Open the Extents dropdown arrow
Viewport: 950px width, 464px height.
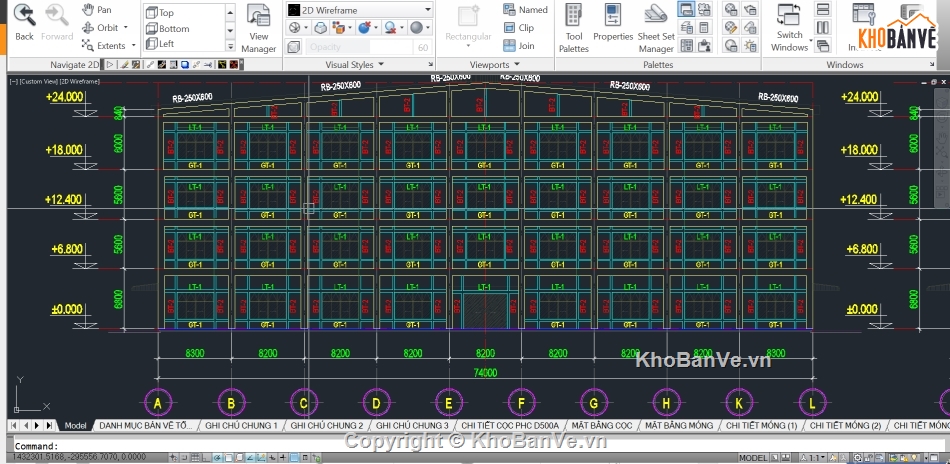(133, 45)
